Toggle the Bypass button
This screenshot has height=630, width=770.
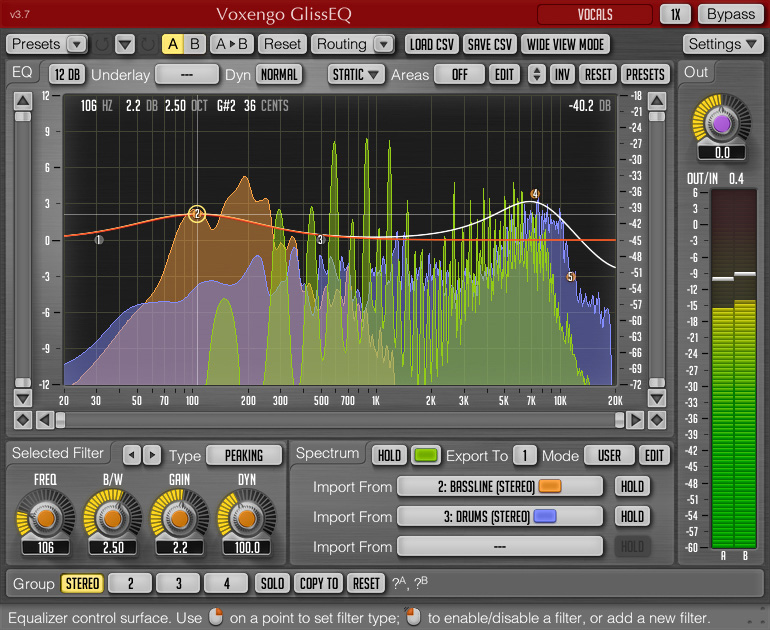(731, 15)
